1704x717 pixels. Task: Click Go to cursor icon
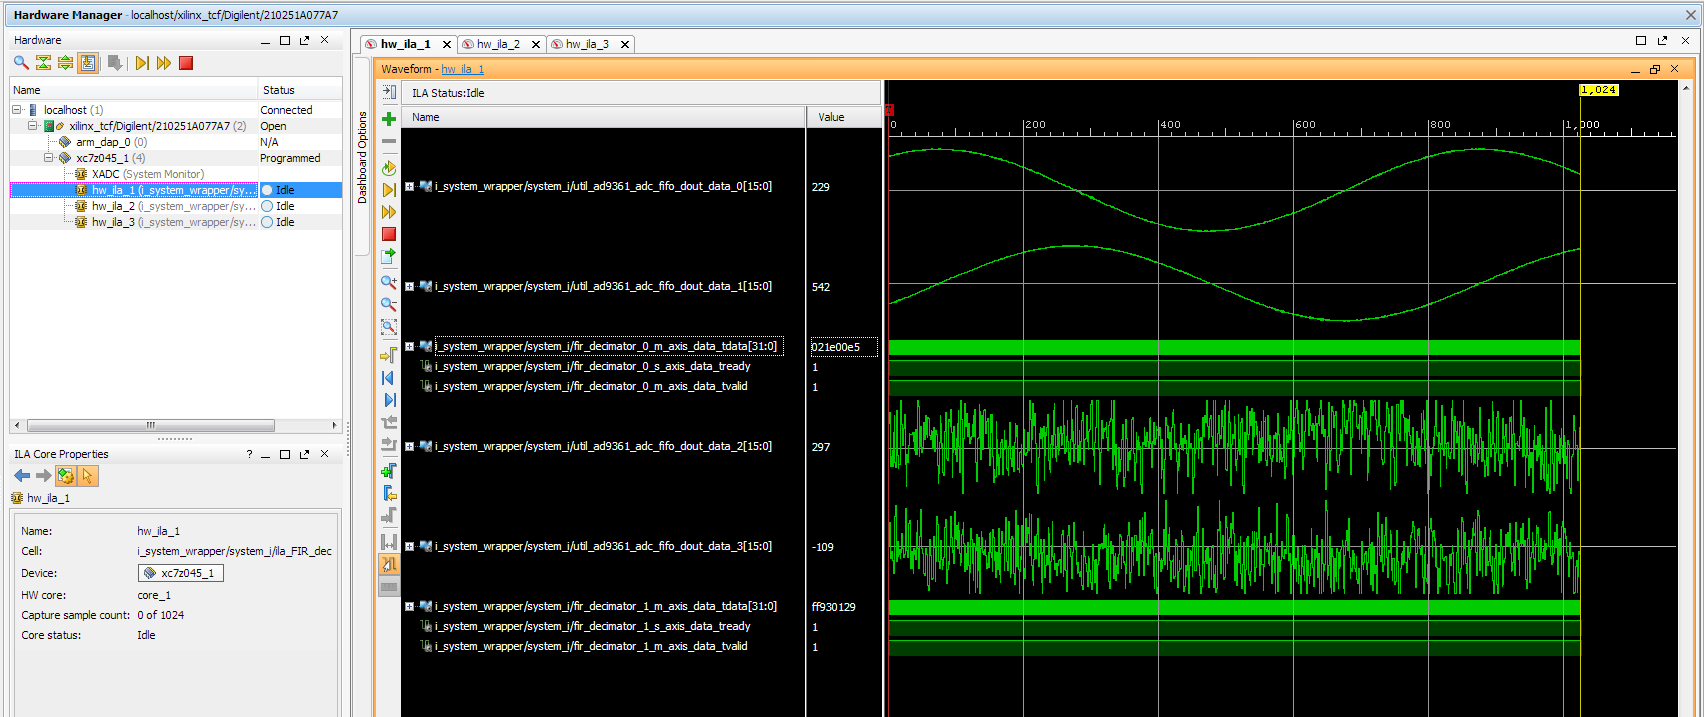389,355
